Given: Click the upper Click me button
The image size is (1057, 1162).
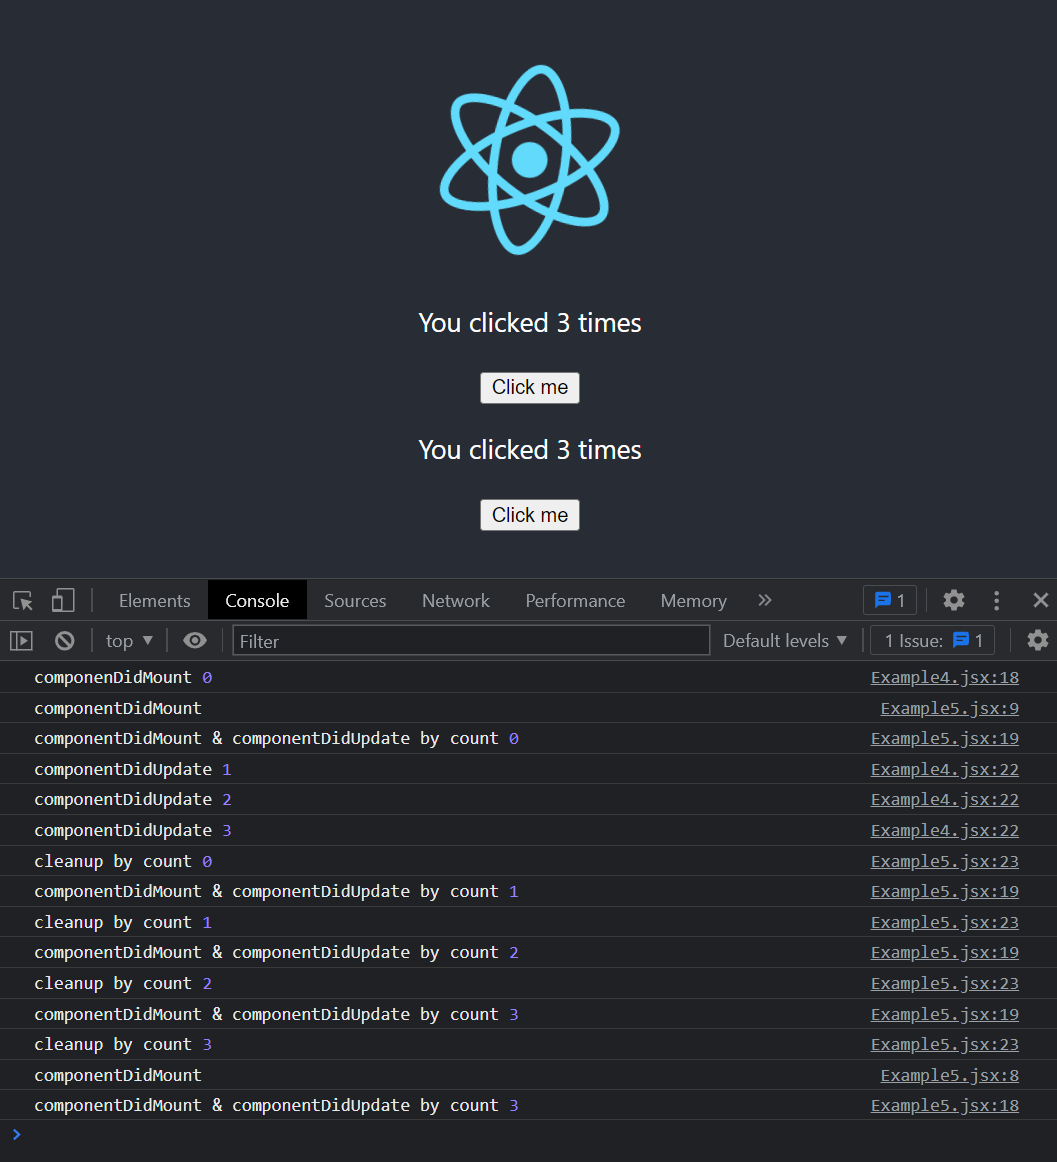Looking at the screenshot, I should pos(530,388).
